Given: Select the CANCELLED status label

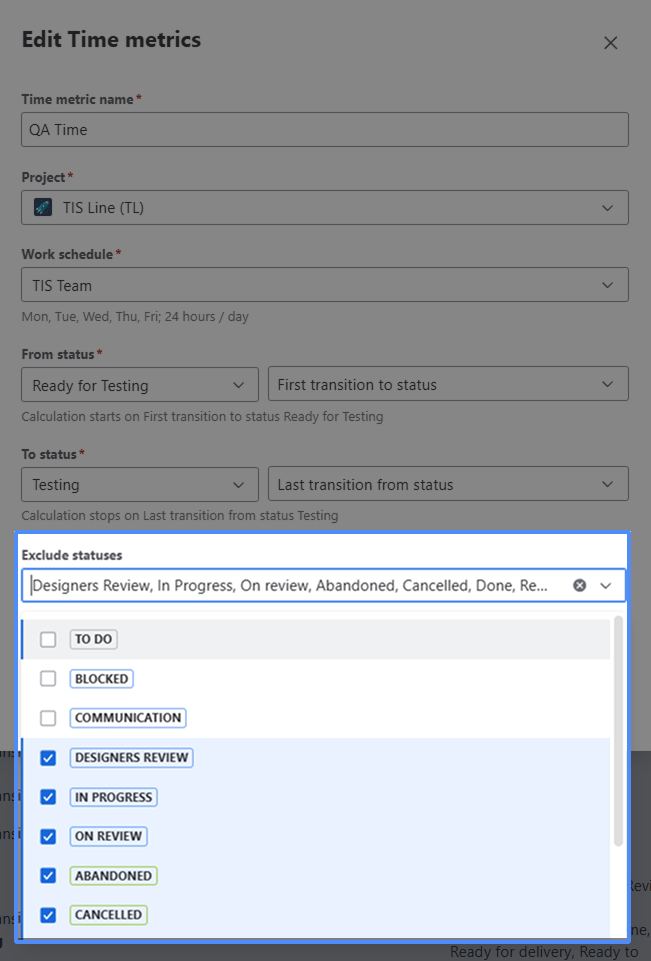Looking at the screenshot, I should point(109,915).
